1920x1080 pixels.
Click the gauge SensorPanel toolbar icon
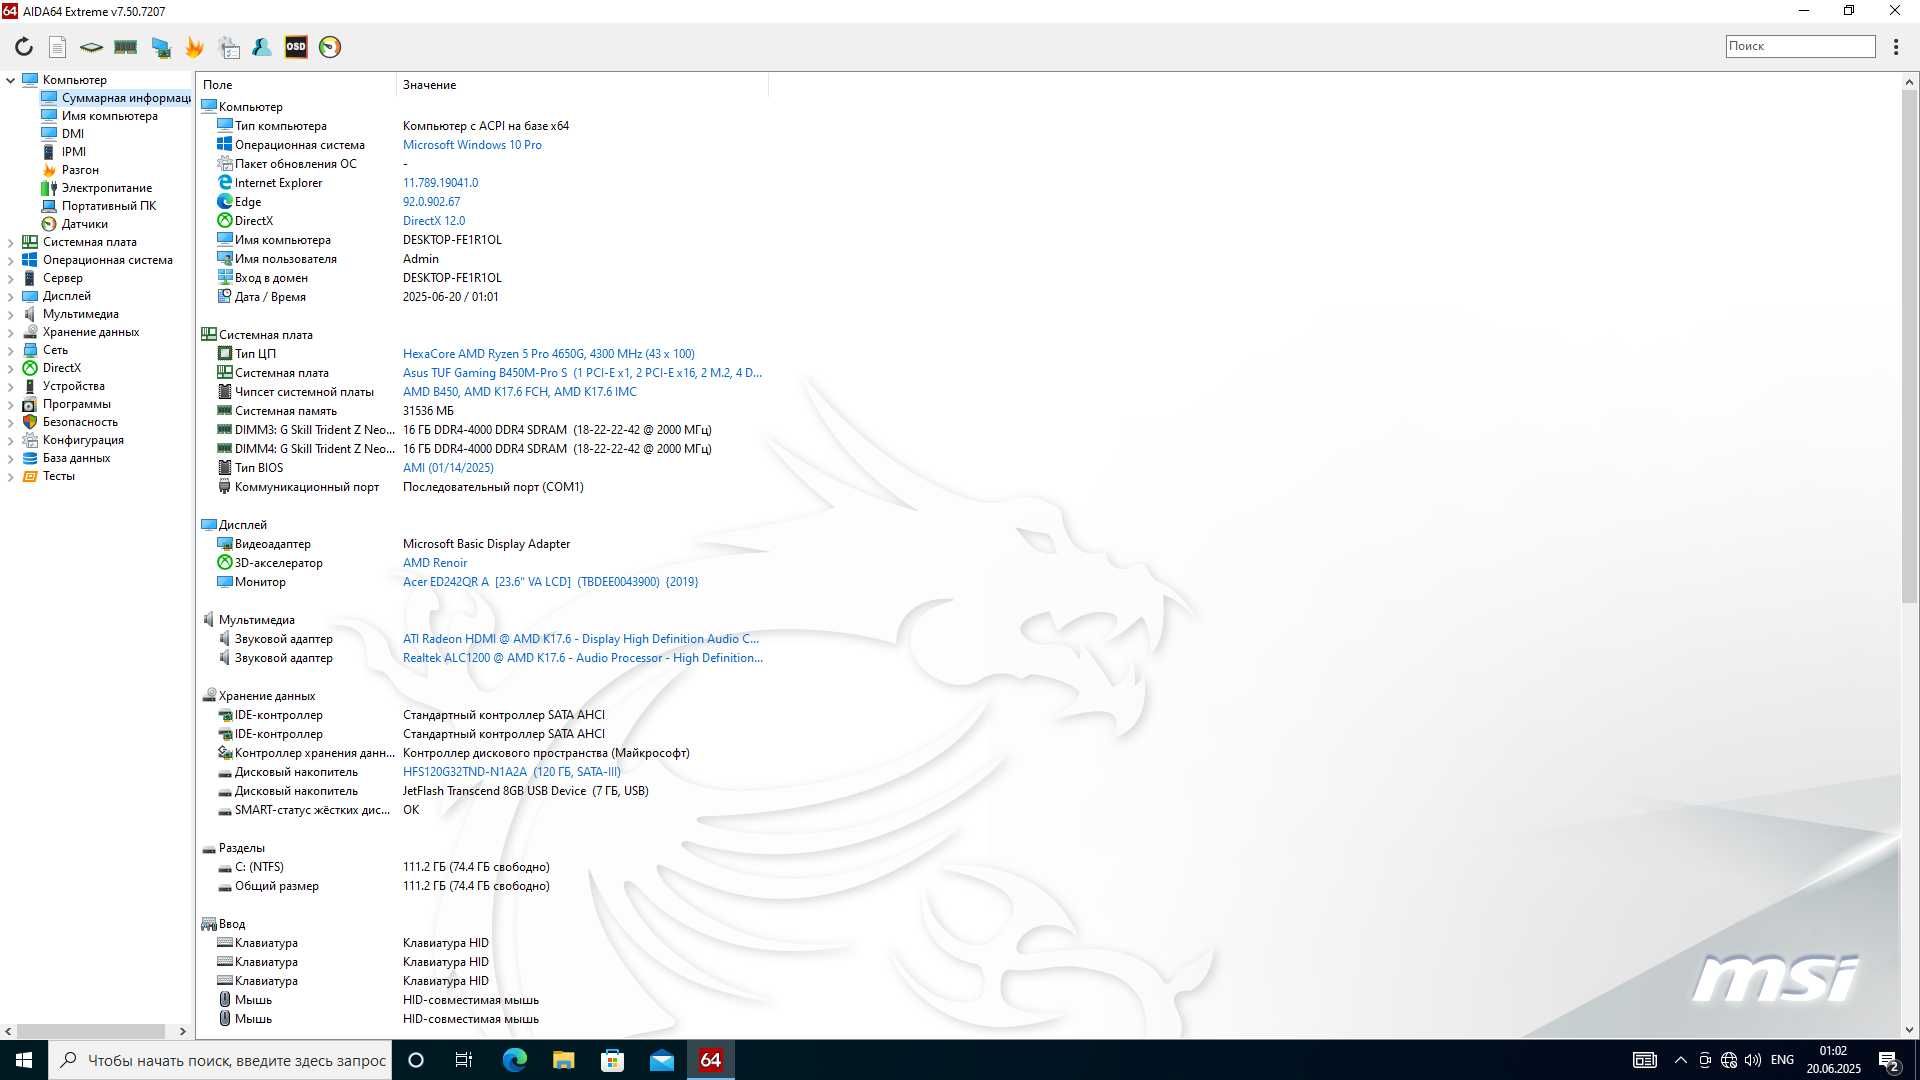click(x=330, y=47)
